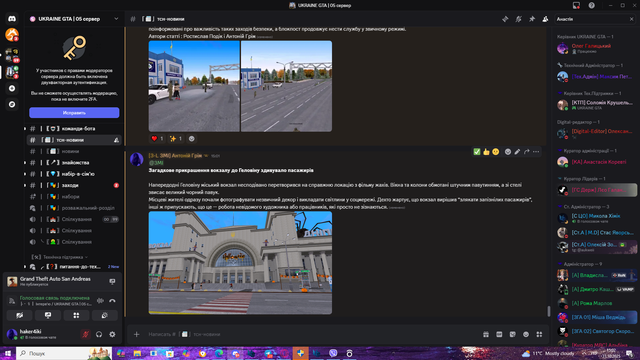Screen dimensions: 640x360
Task: Add green checkmark quick reaction
Action: click(477, 152)
